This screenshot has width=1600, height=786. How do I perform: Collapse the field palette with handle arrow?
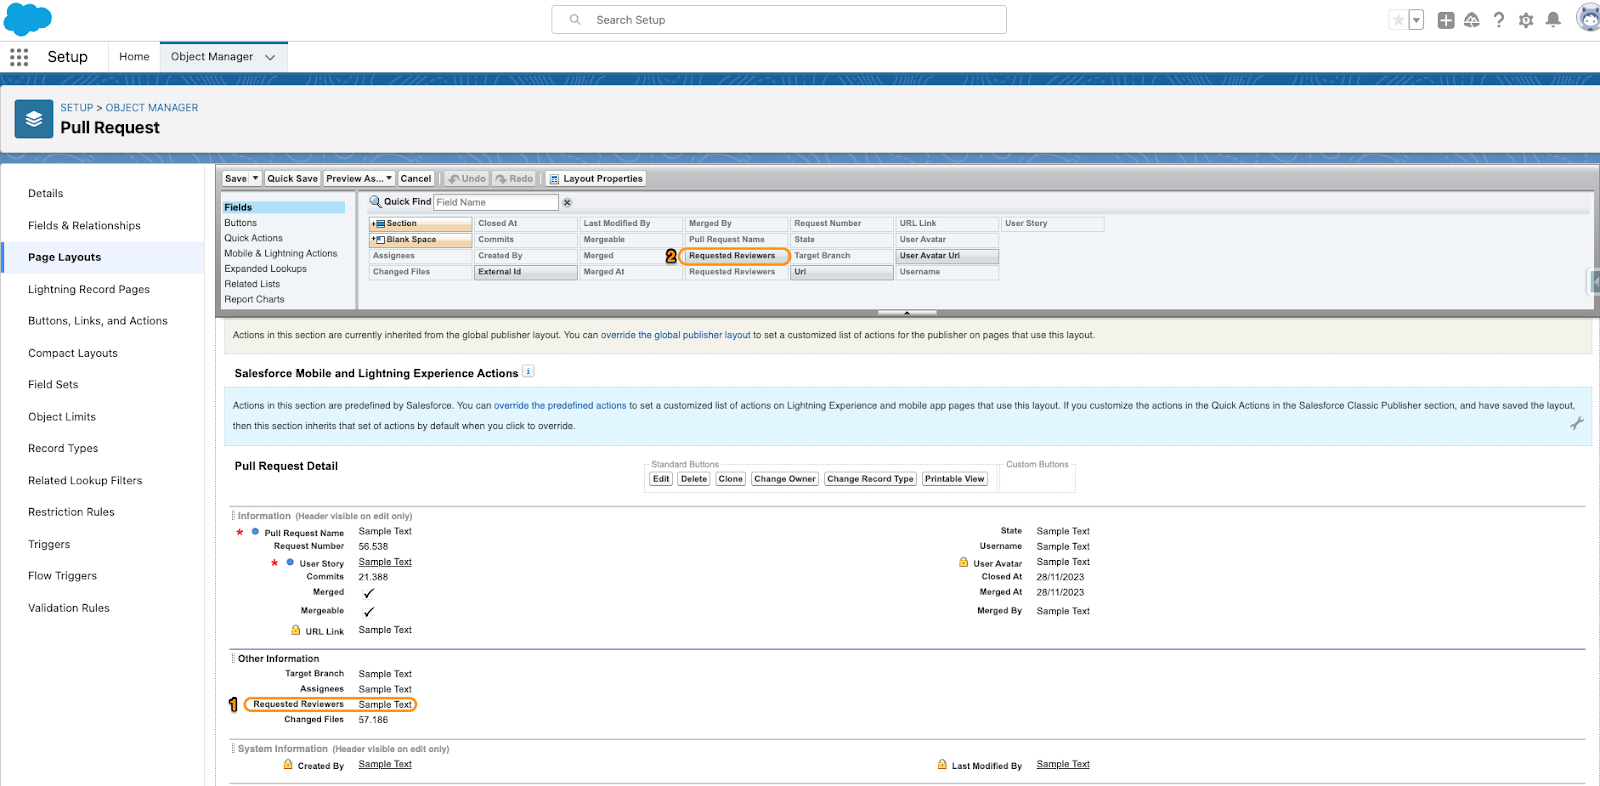907,313
